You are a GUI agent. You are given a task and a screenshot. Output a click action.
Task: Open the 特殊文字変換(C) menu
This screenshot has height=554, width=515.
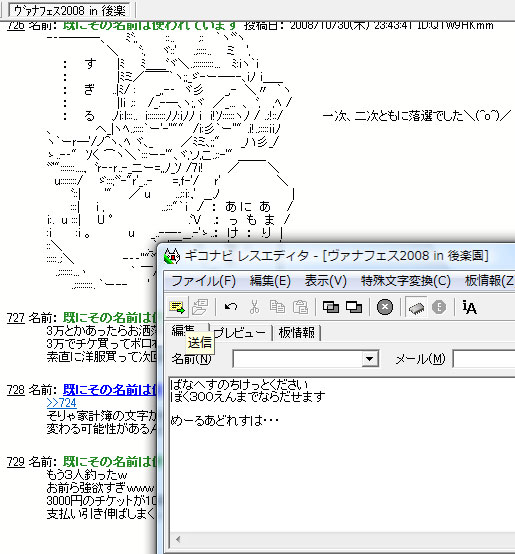coord(406,281)
